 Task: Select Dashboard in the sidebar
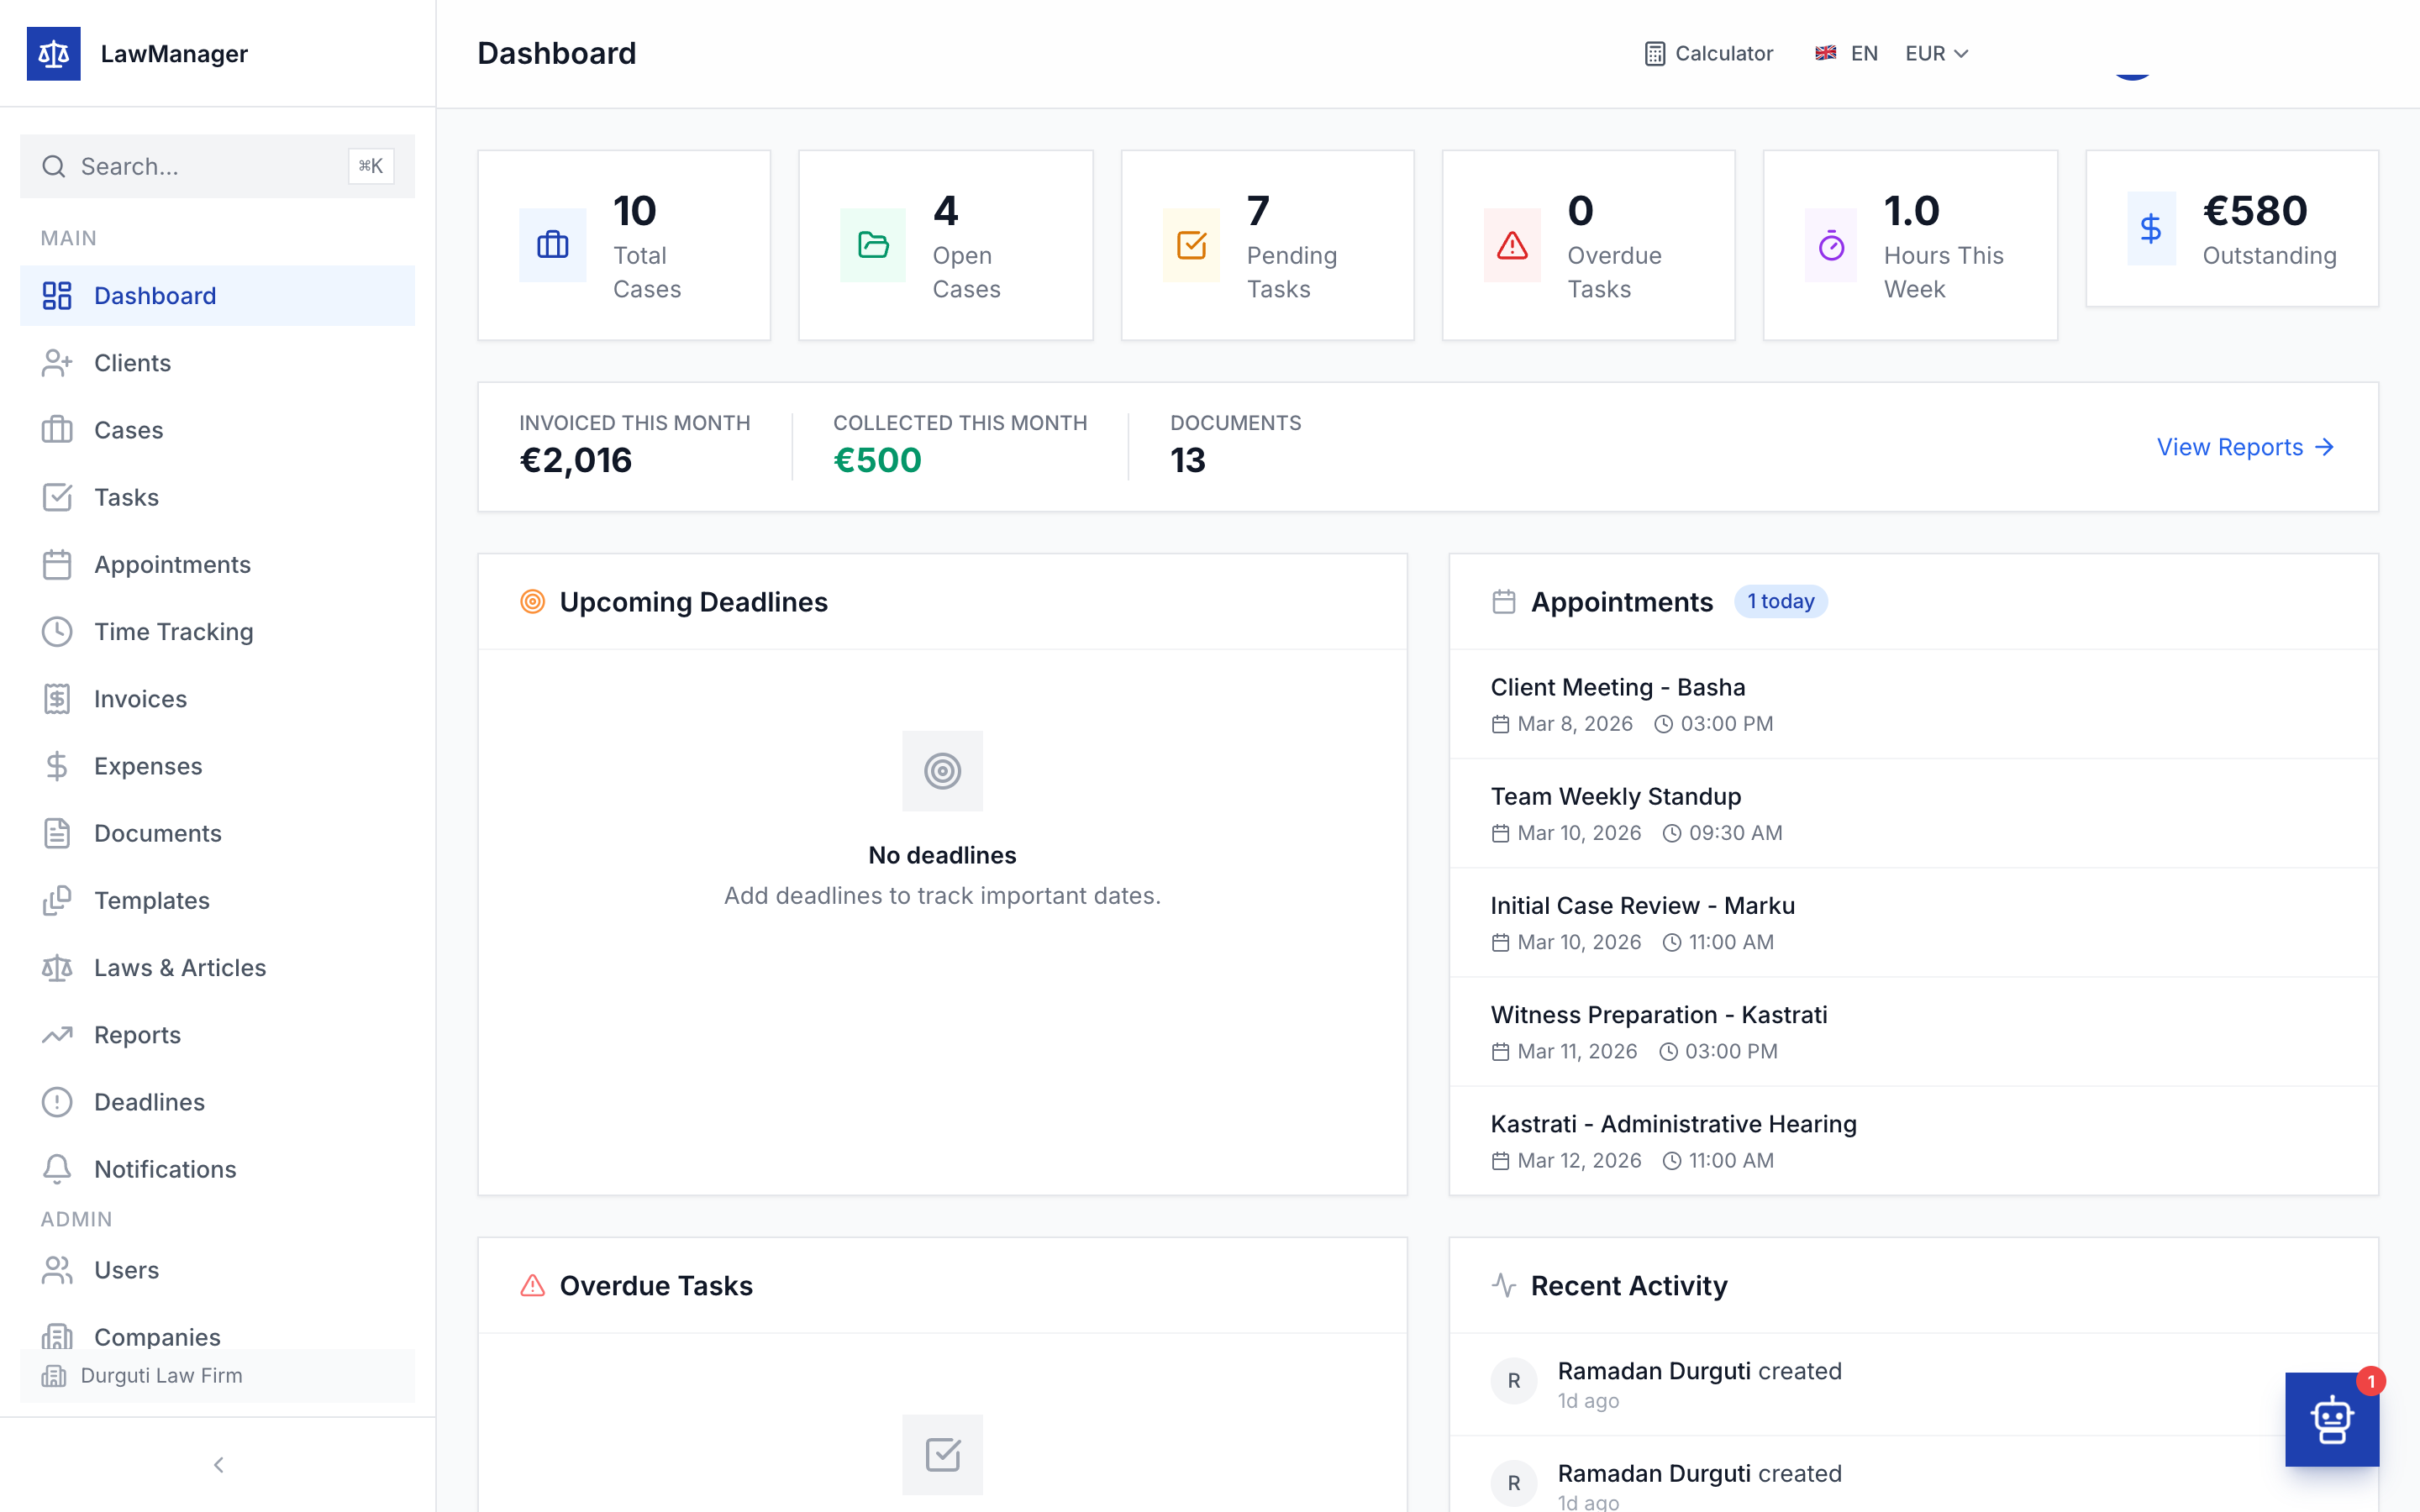point(218,296)
